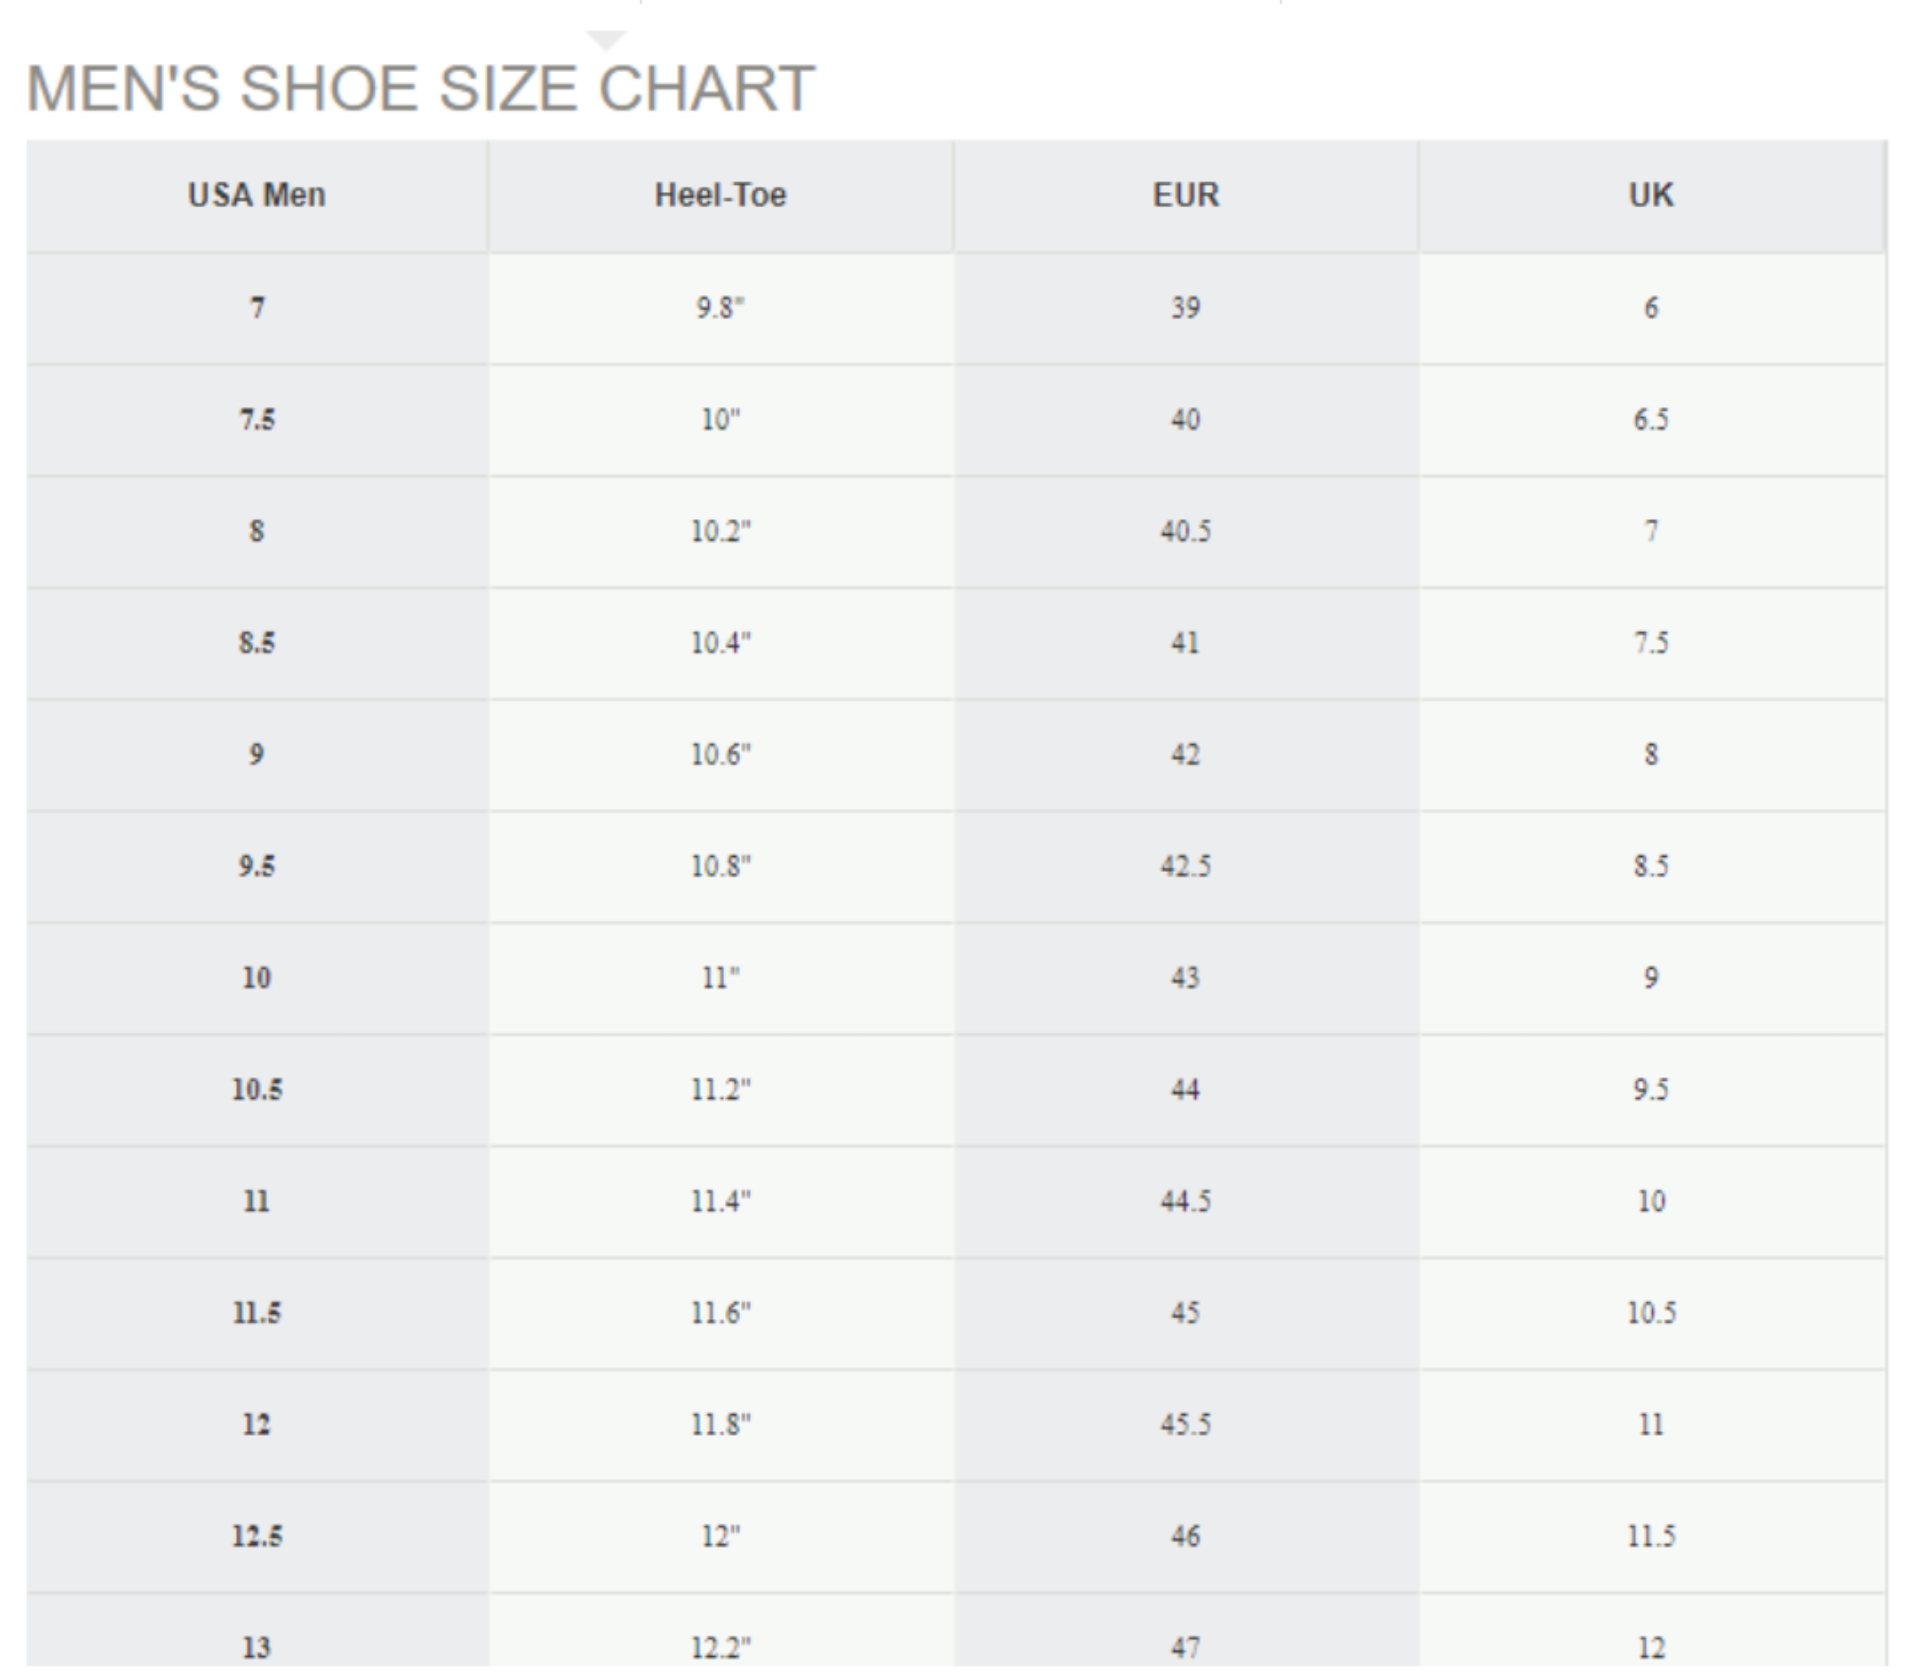
Task: Select USA Men size 13 cell
Action: click(x=257, y=1646)
